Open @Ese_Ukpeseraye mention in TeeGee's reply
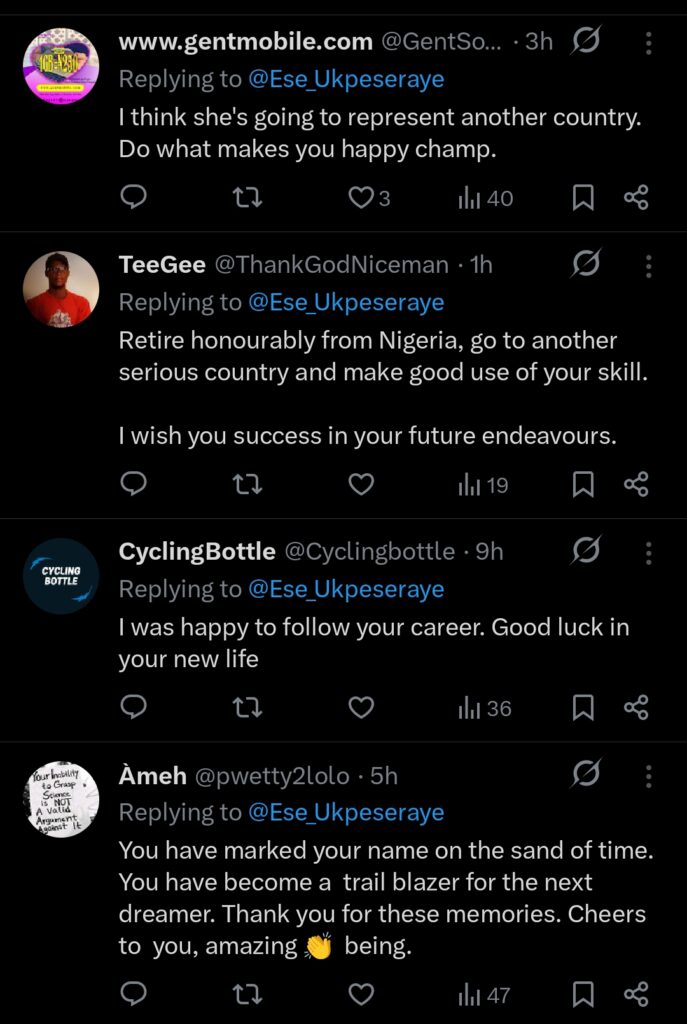Screen dimensions: 687x1024 click(x=346, y=302)
